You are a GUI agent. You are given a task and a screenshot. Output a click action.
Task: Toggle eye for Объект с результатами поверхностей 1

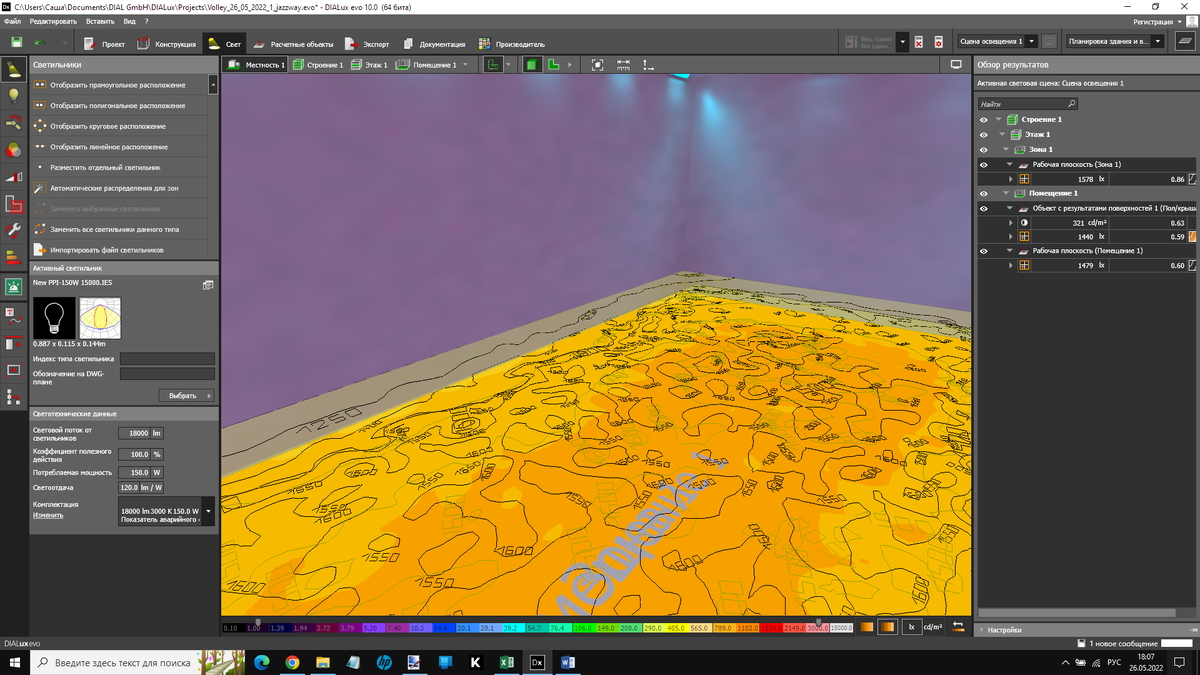pyautogui.click(x=985, y=208)
